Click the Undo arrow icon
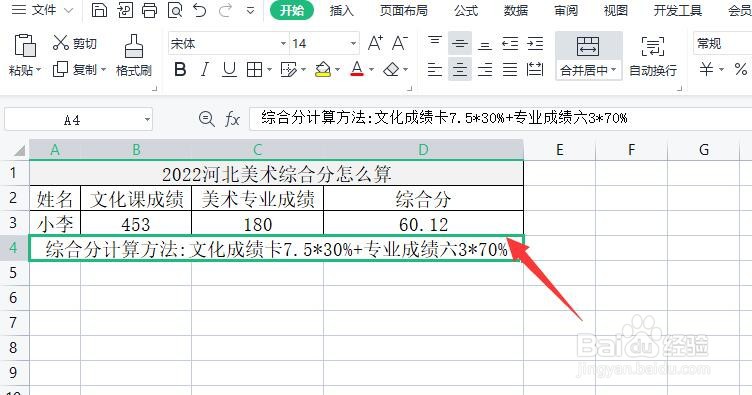Screen dimensions: 752x395 [200, 10]
